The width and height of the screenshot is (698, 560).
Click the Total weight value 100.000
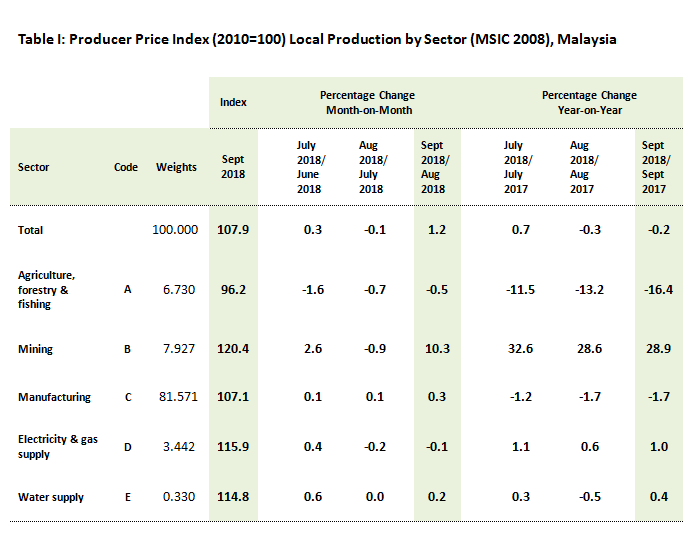pos(176,230)
